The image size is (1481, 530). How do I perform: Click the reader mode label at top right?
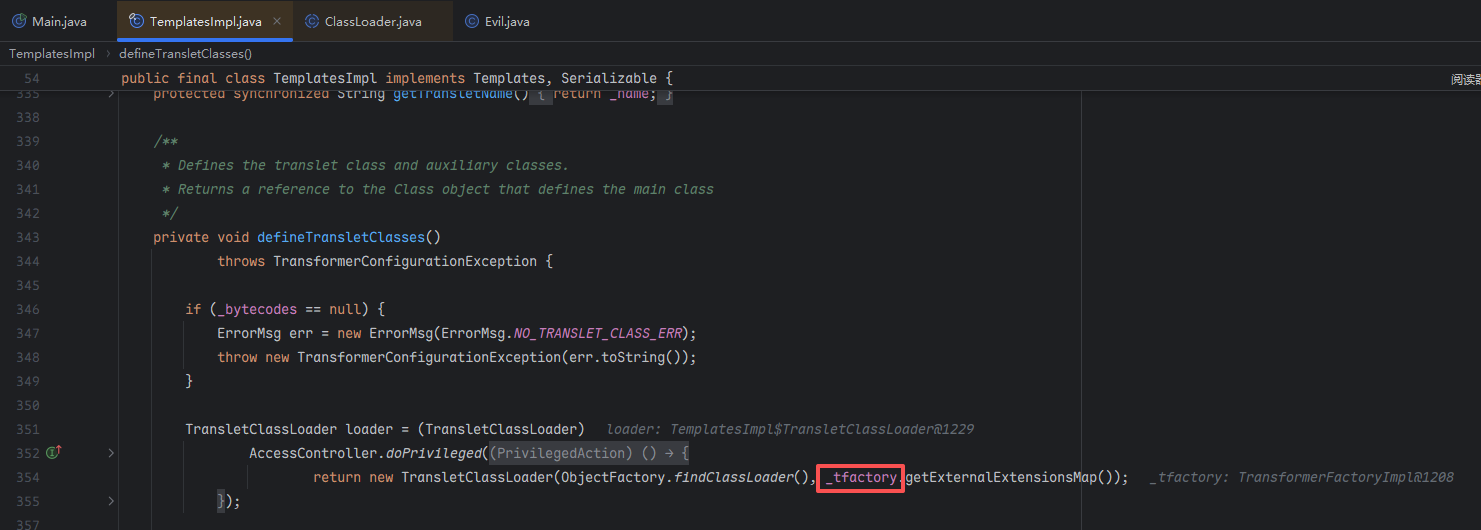(x=1465, y=79)
